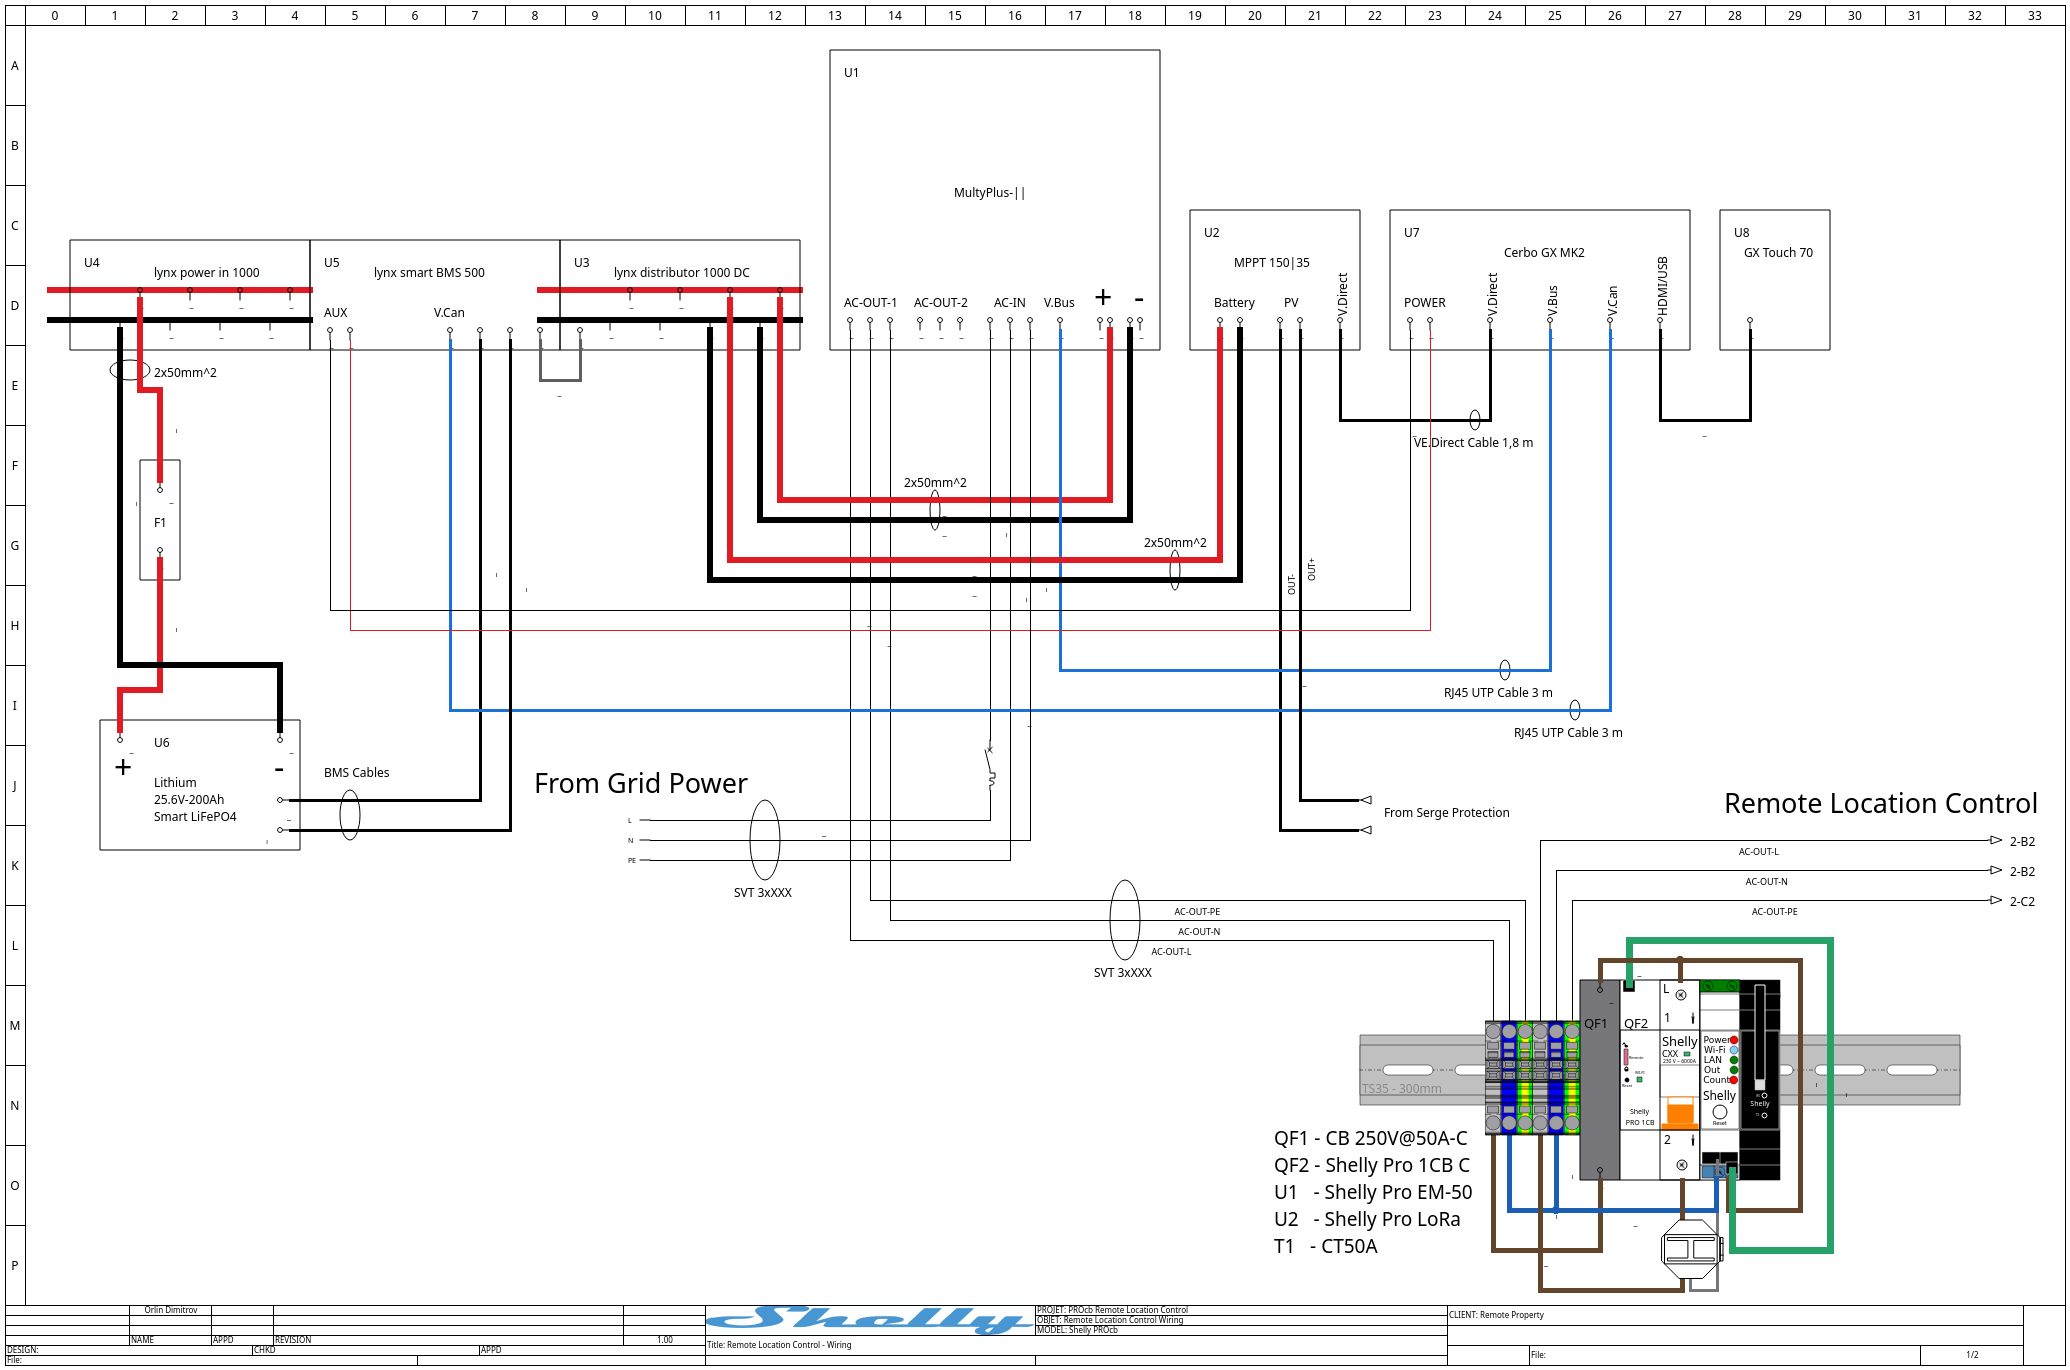The width and height of the screenshot is (2070, 1370).
Task: Click the upper RJ45 UTP Cable 3 m label
Action: (x=1498, y=693)
